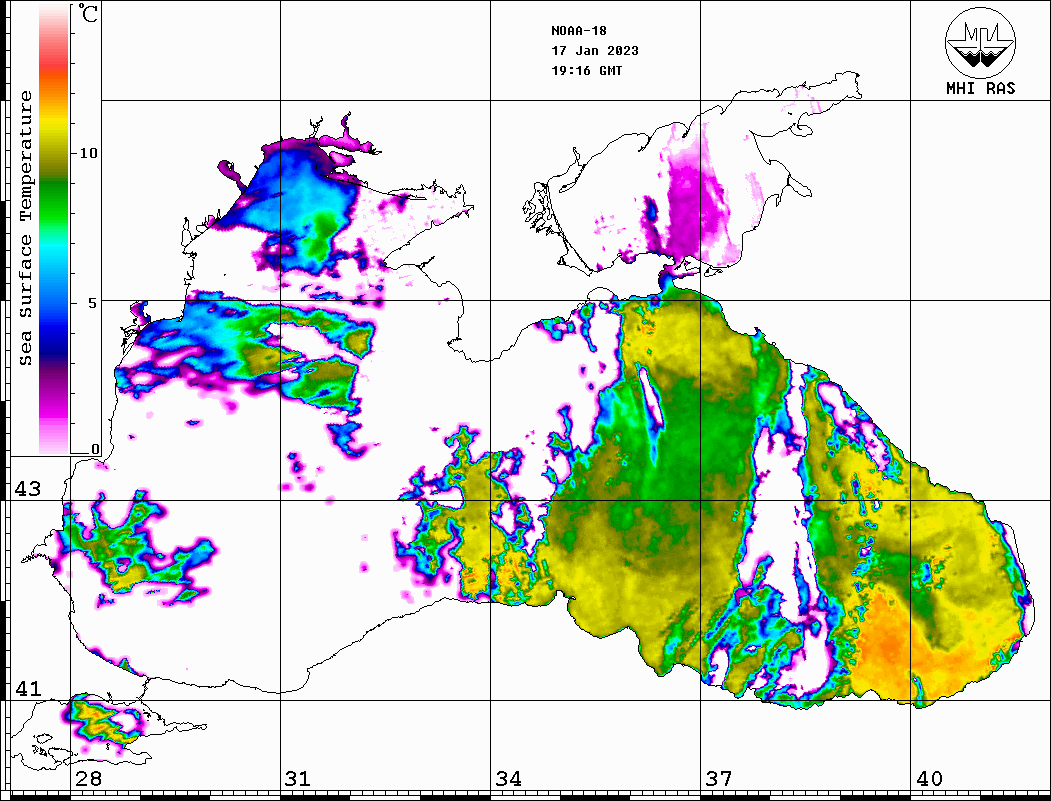Click the °C unit label
This screenshot has height=801, width=1051.
[87, 13]
